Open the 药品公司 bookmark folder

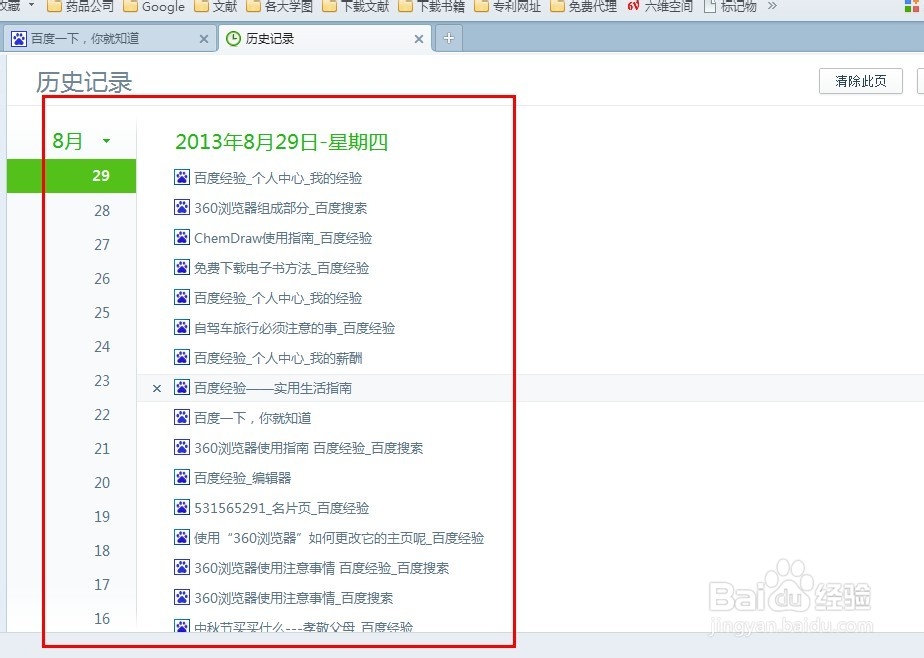point(81,6)
